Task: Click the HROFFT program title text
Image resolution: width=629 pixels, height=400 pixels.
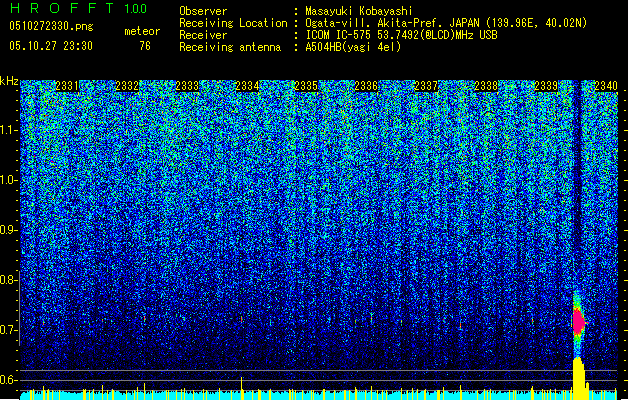Action: (61, 8)
